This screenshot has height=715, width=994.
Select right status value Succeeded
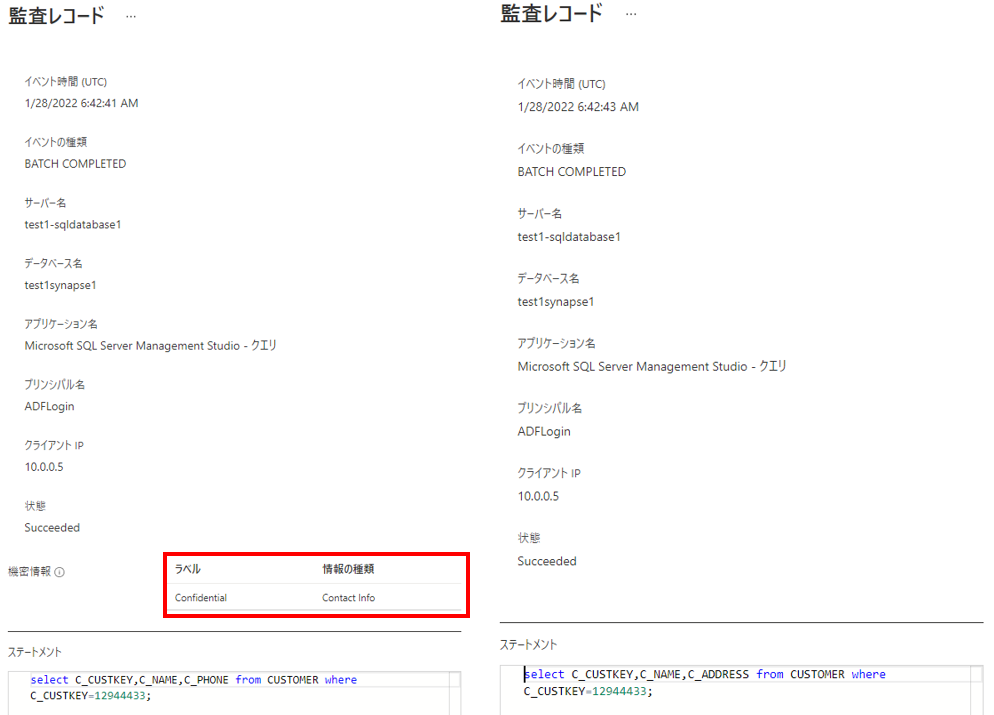[x=547, y=562]
